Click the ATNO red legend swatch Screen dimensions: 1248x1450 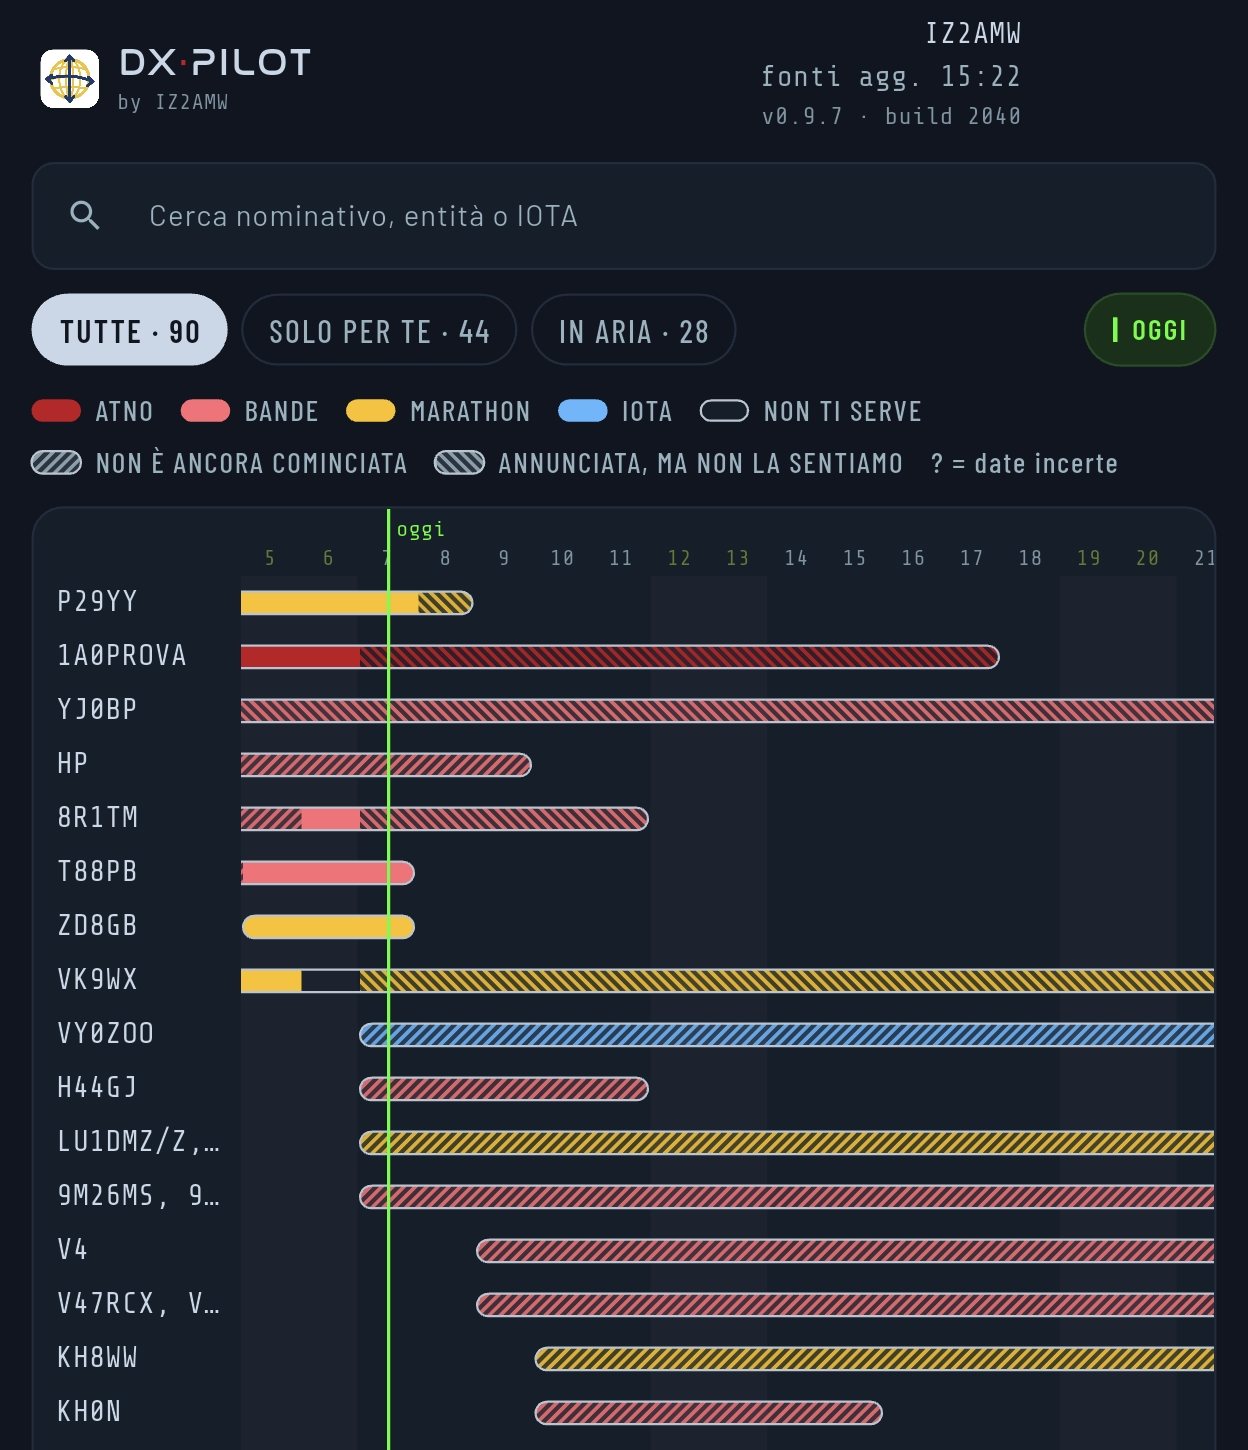click(56, 411)
